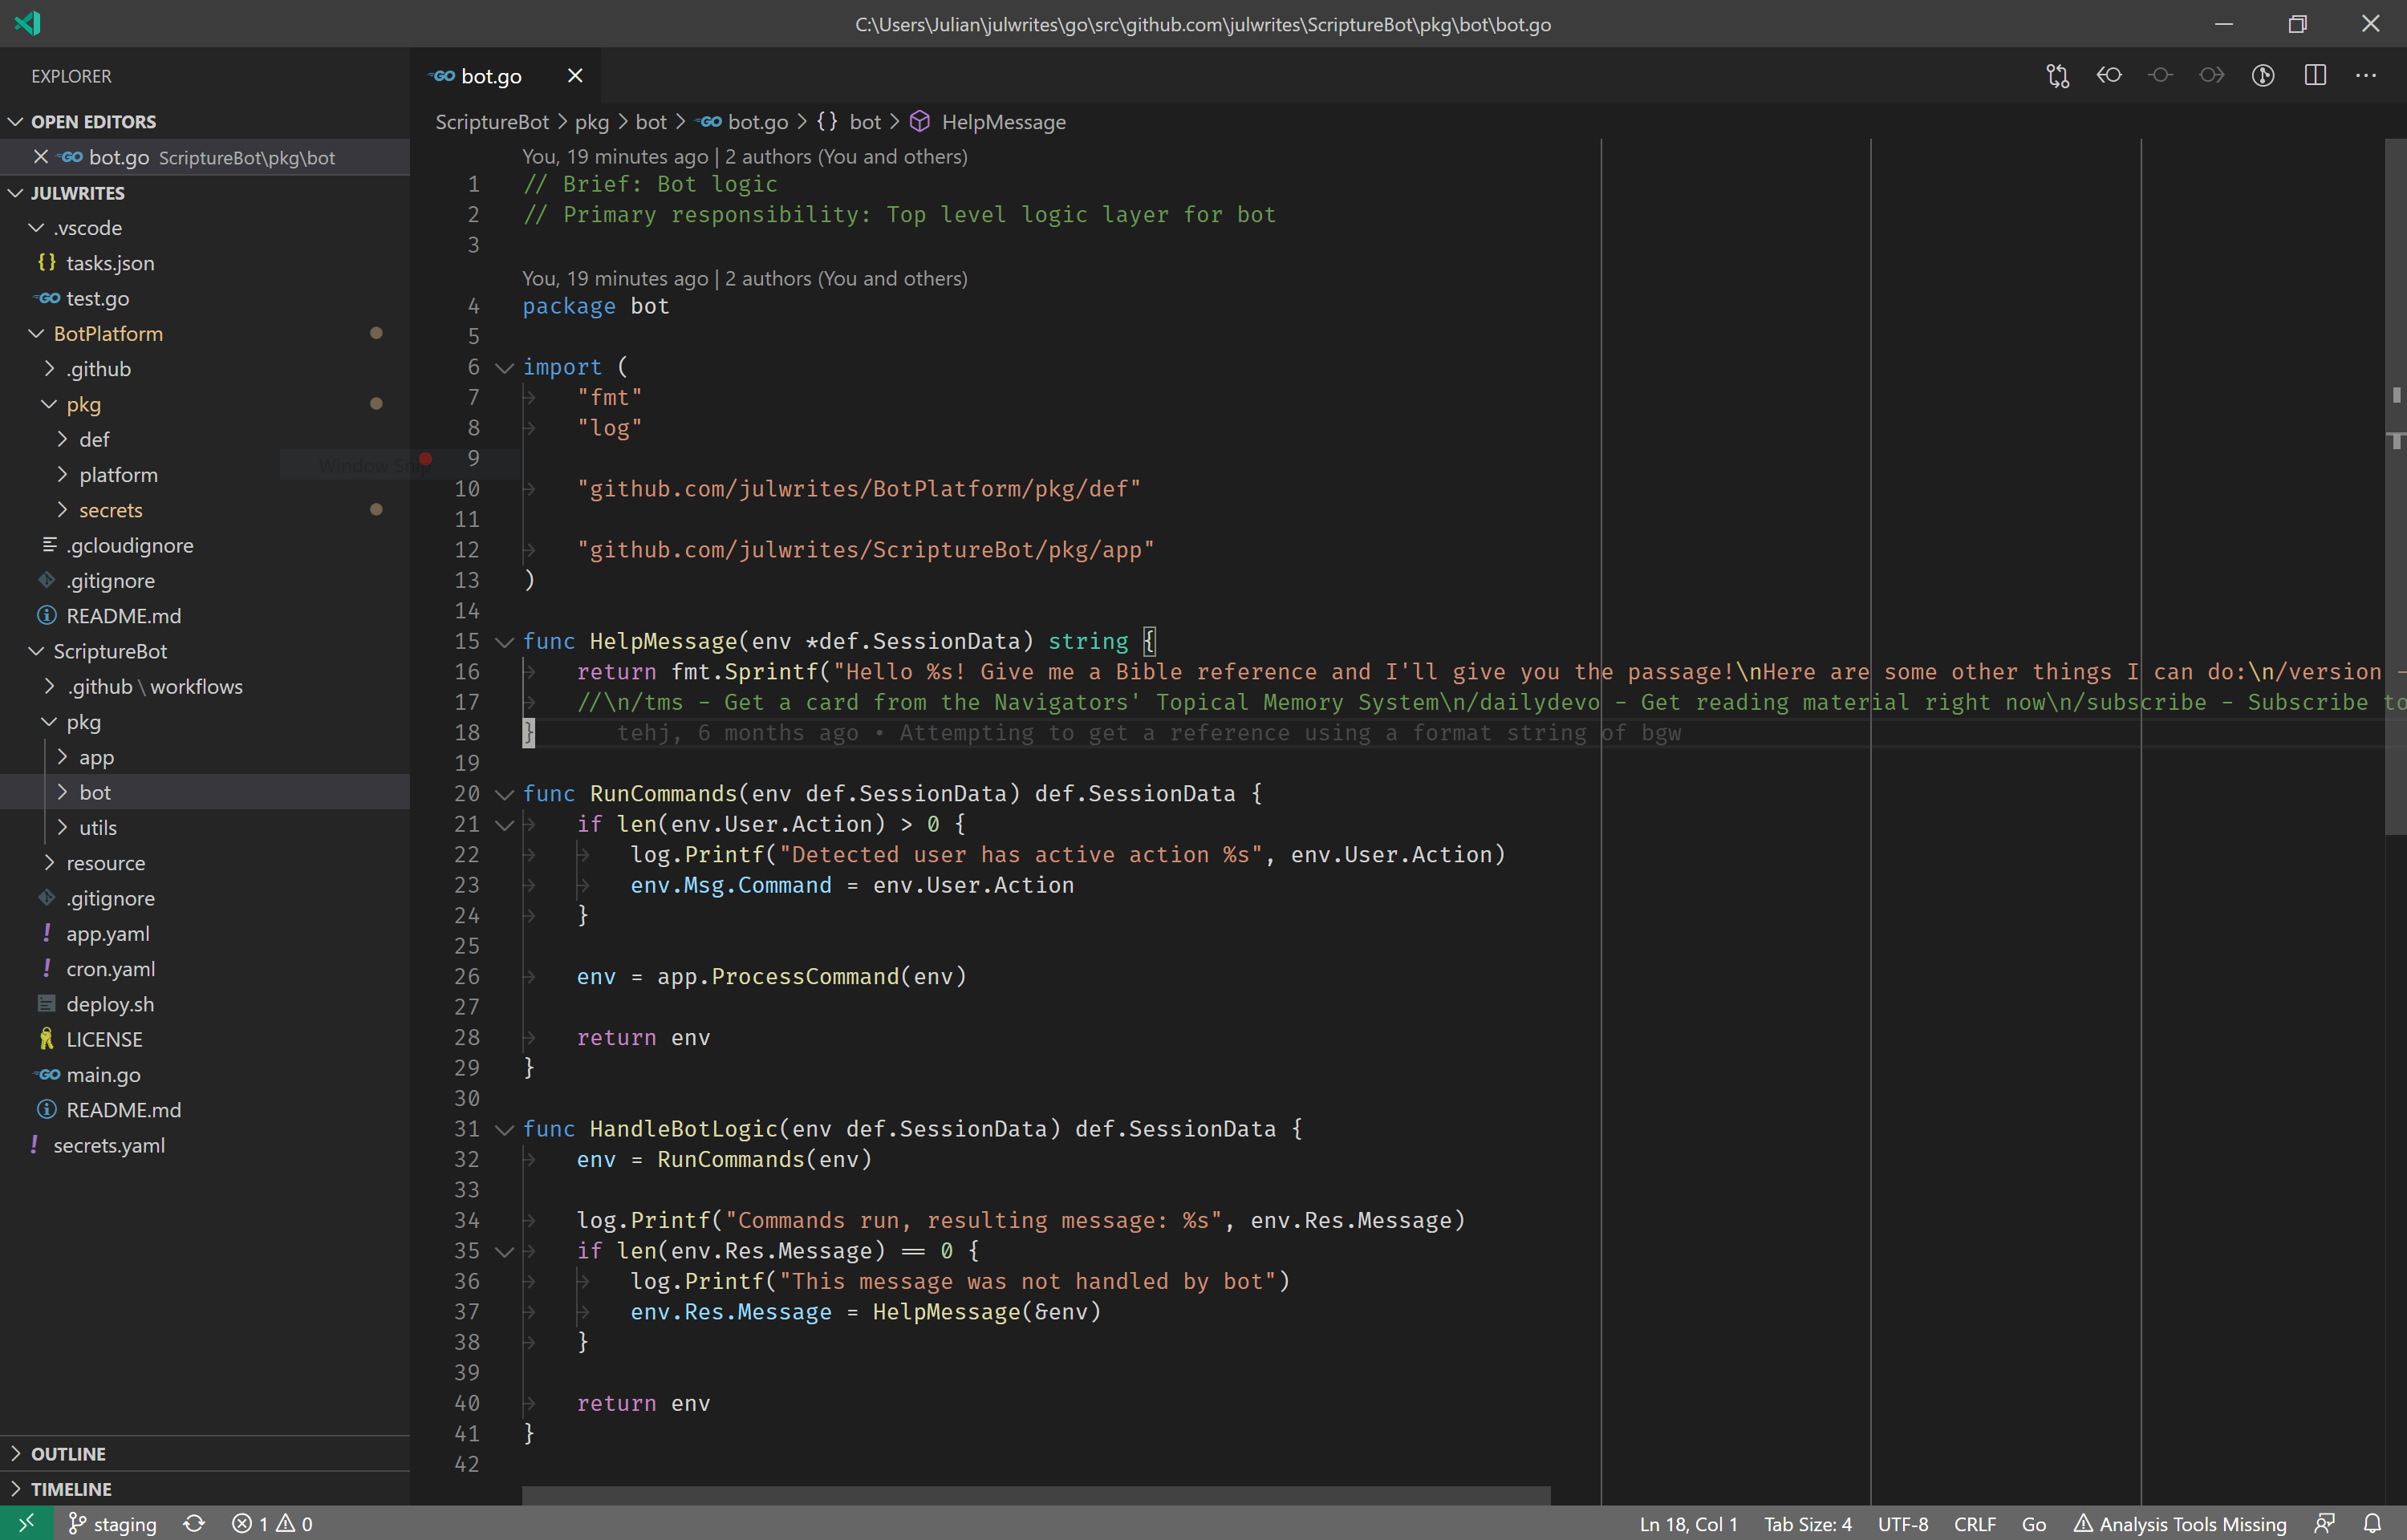Click the horizontal scrollbar of the editor
This screenshot has height=1540, width=2407.
[x=1035, y=1495]
